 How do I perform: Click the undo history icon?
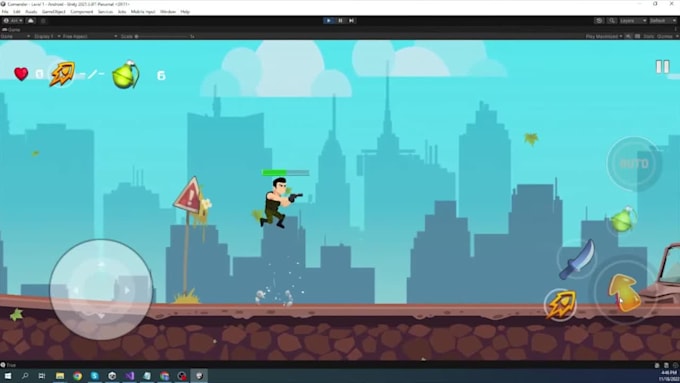tap(599, 20)
